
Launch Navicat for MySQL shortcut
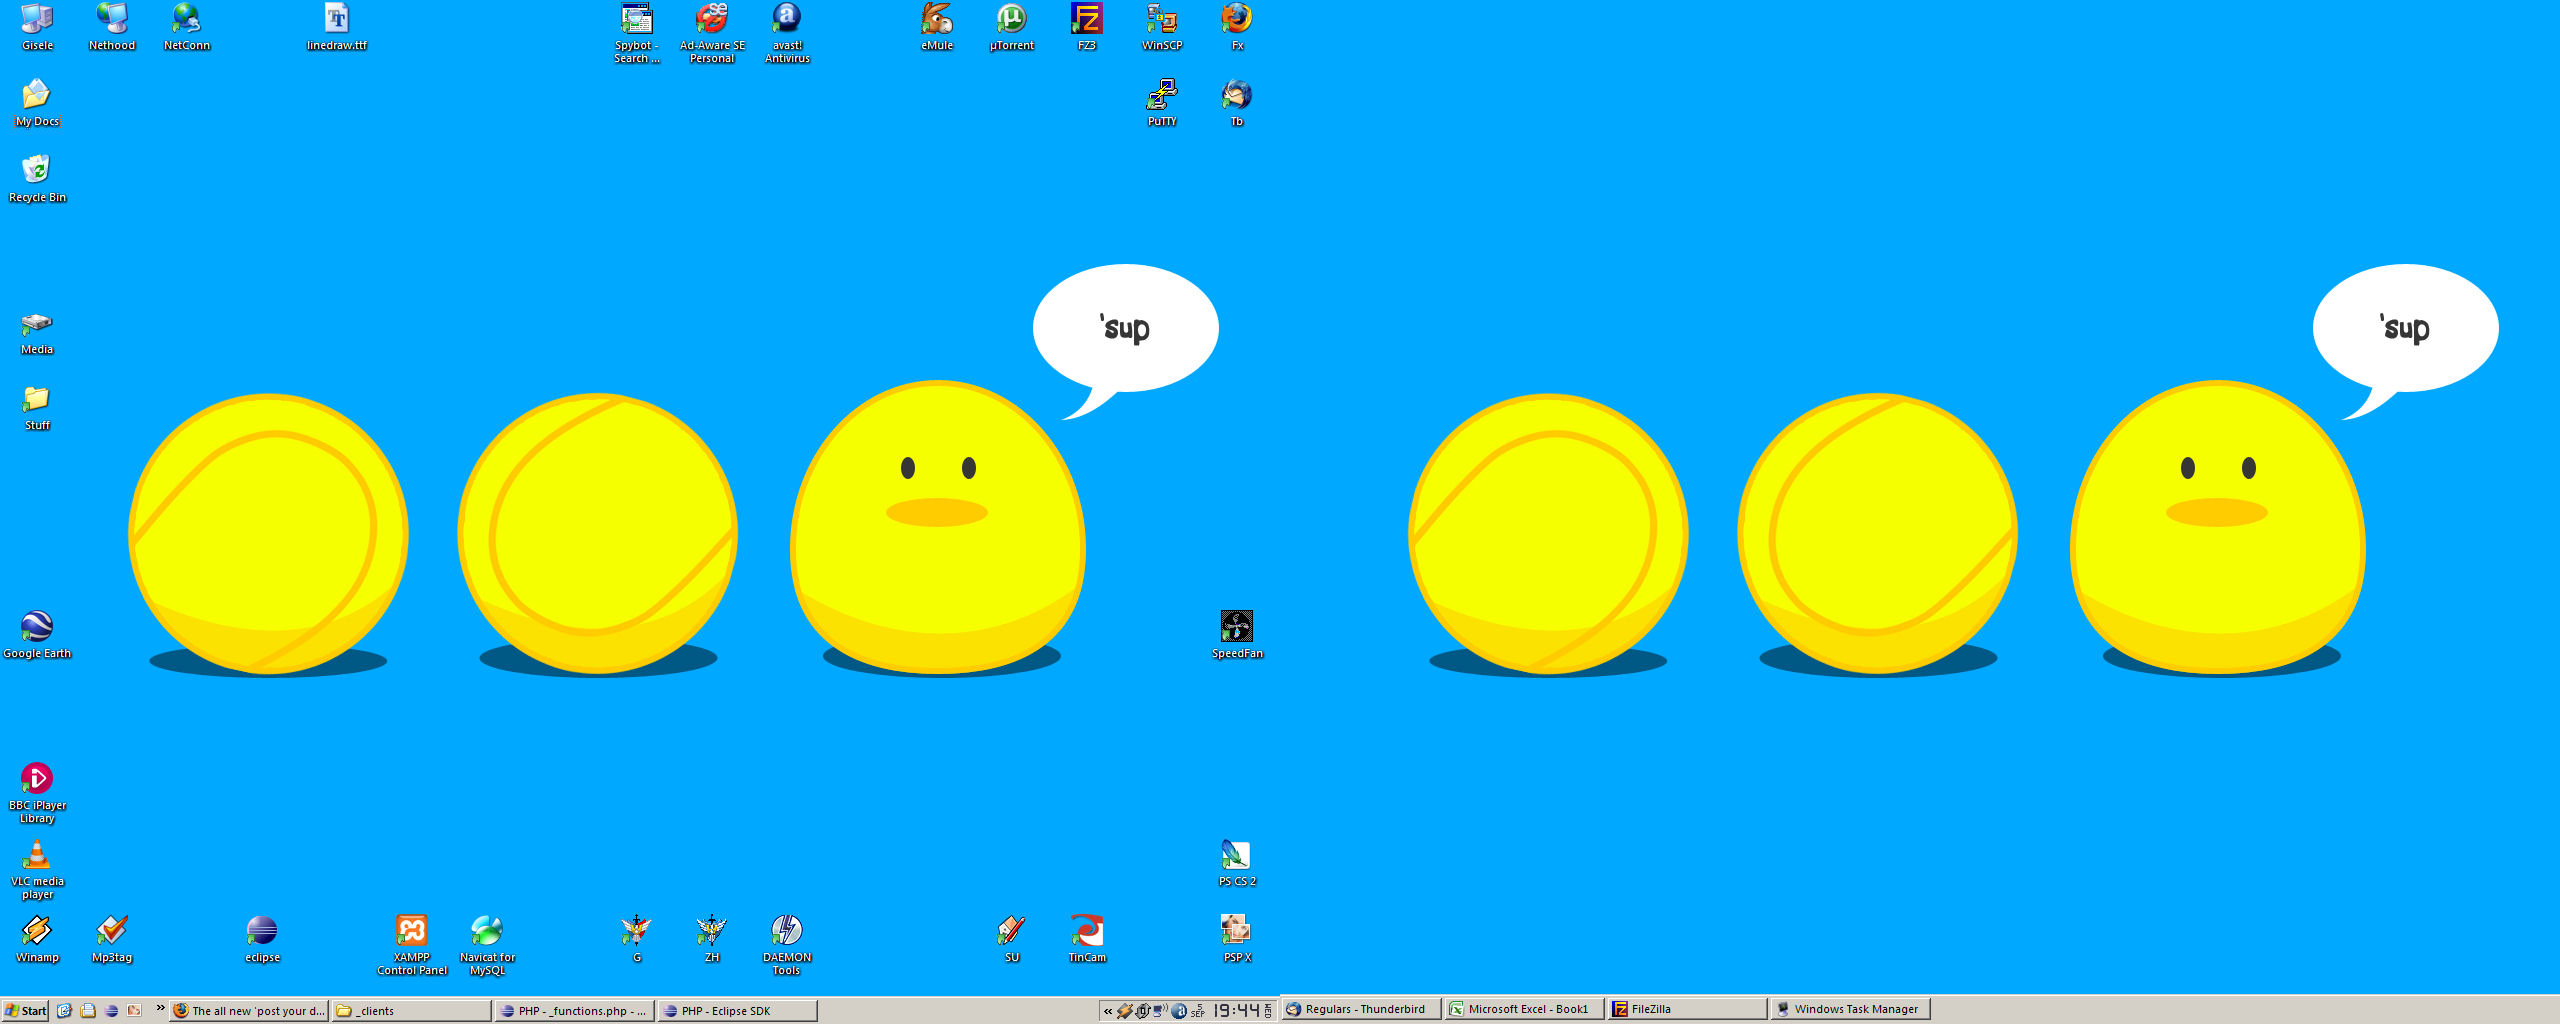point(487,945)
